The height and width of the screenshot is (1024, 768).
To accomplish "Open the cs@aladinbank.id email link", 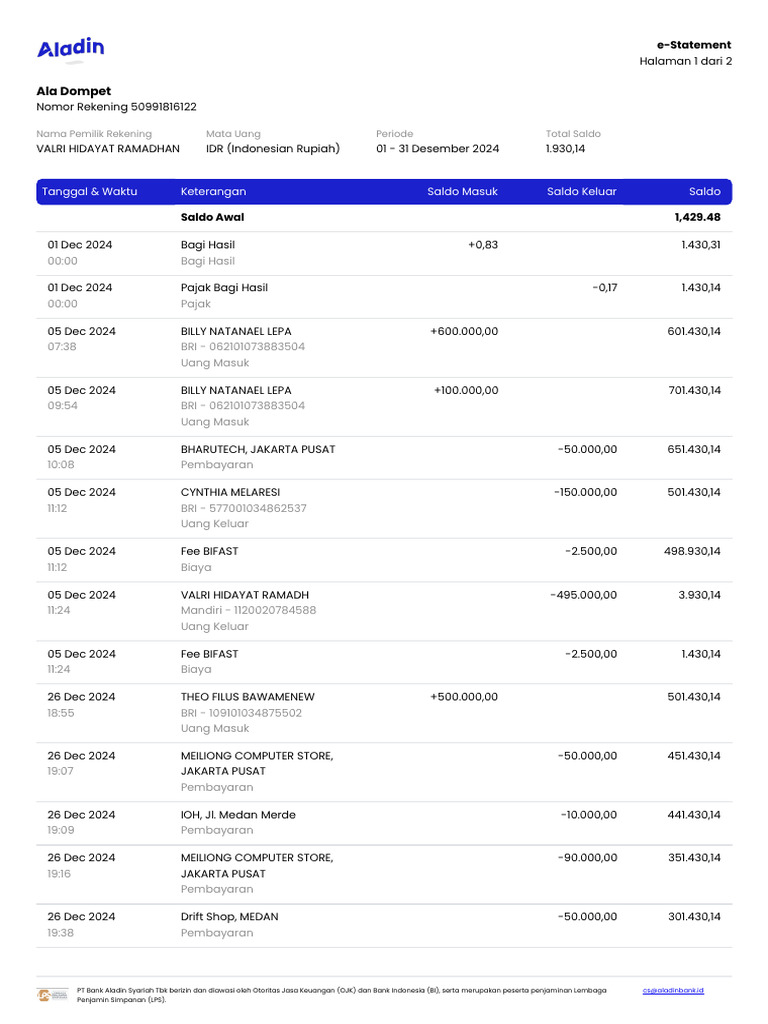I will (x=673, y=990).
